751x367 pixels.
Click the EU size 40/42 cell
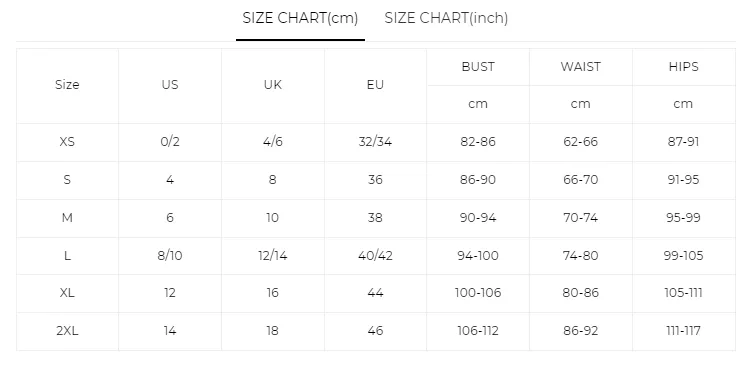pos(375,255)
